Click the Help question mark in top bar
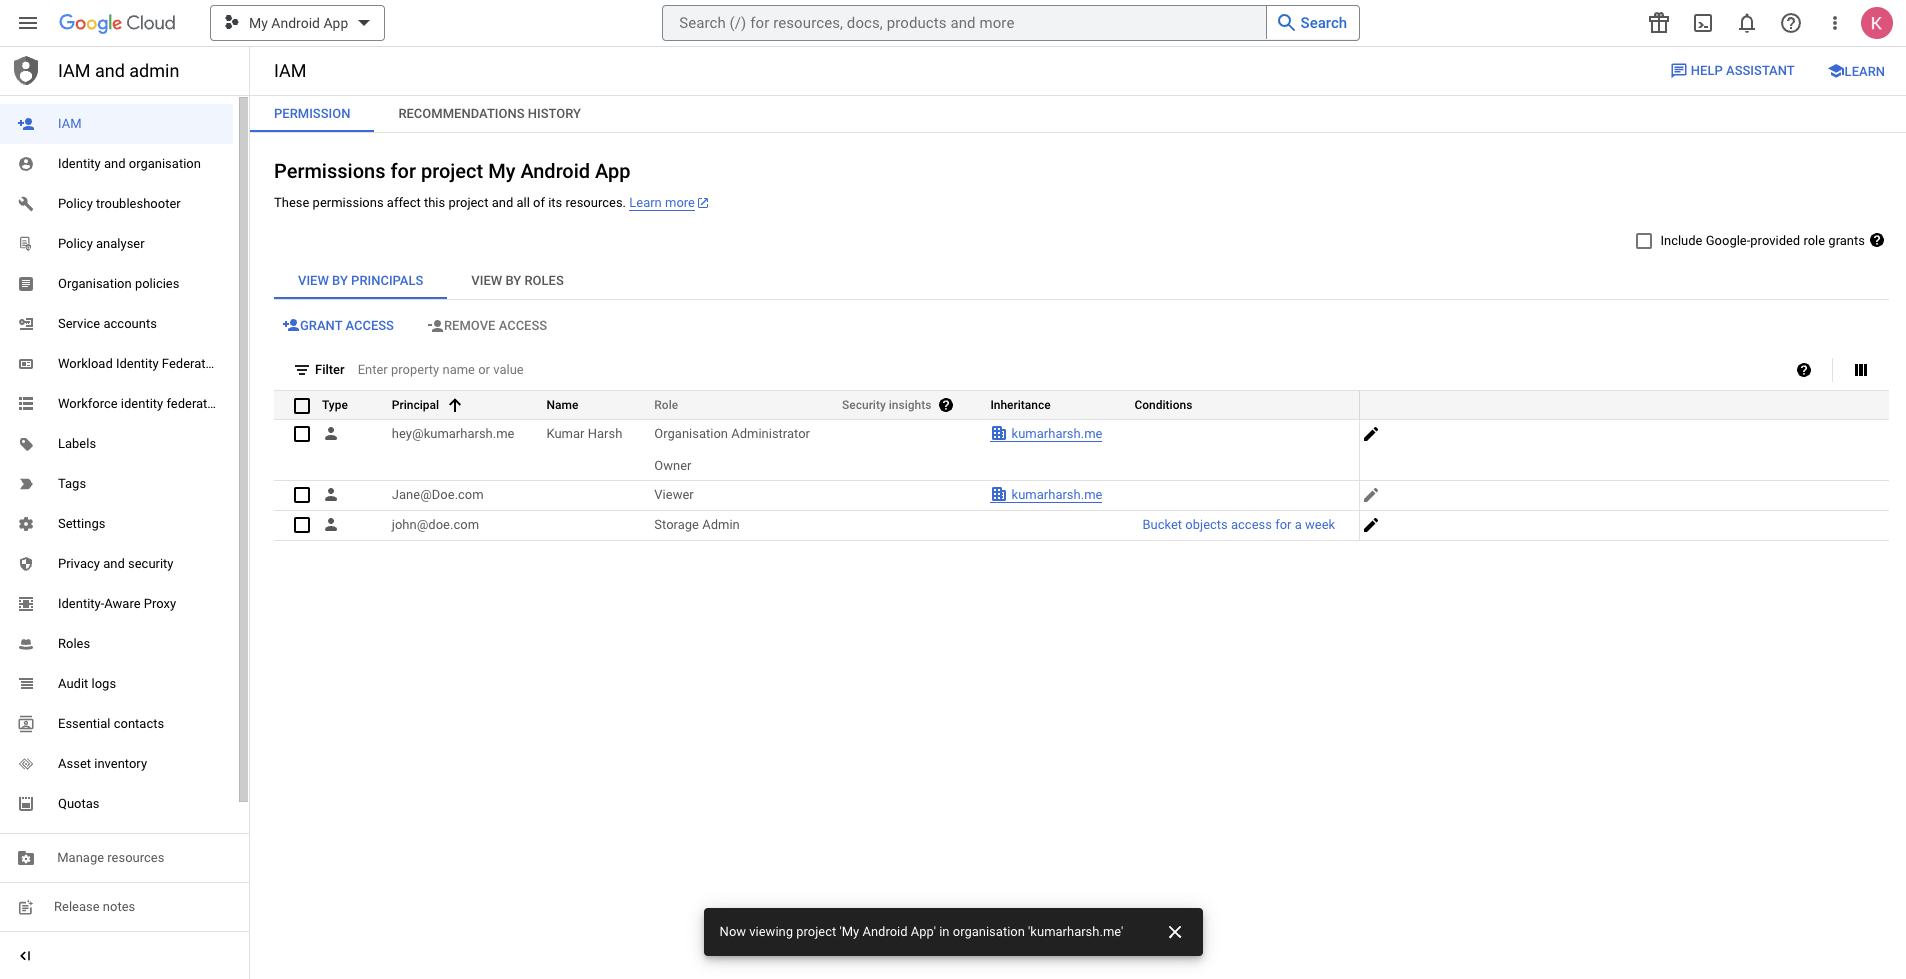 pos(1790,22)
